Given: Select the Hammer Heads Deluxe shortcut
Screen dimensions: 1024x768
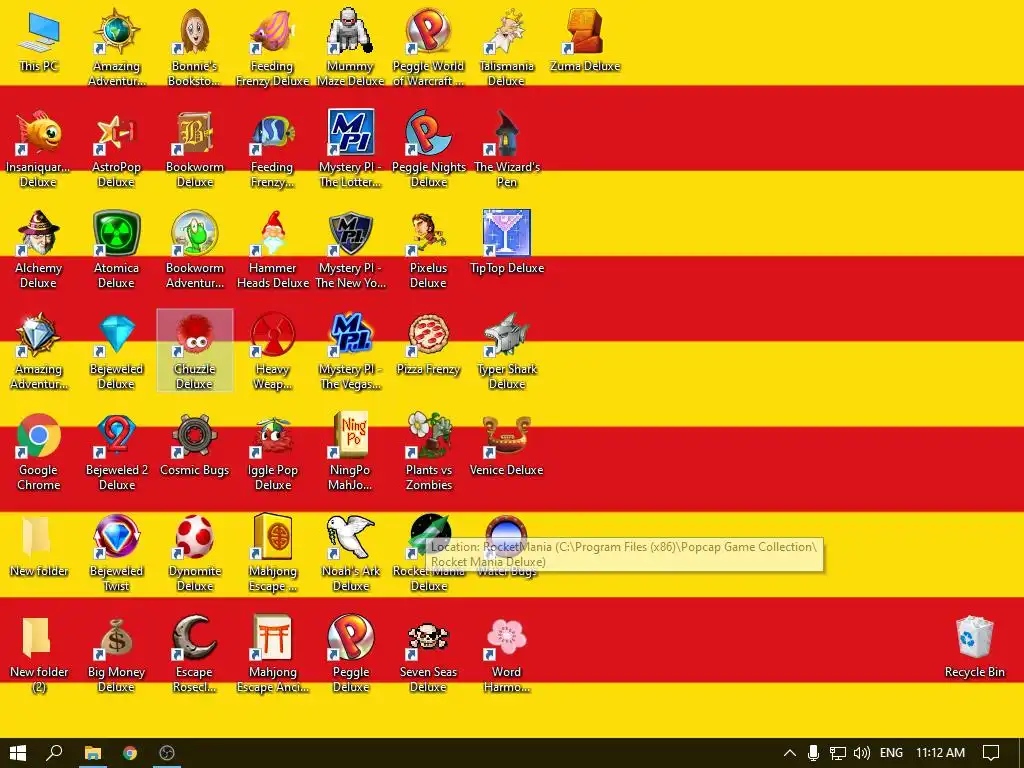Looking at the screenshot, I should [x=272, y=249].
